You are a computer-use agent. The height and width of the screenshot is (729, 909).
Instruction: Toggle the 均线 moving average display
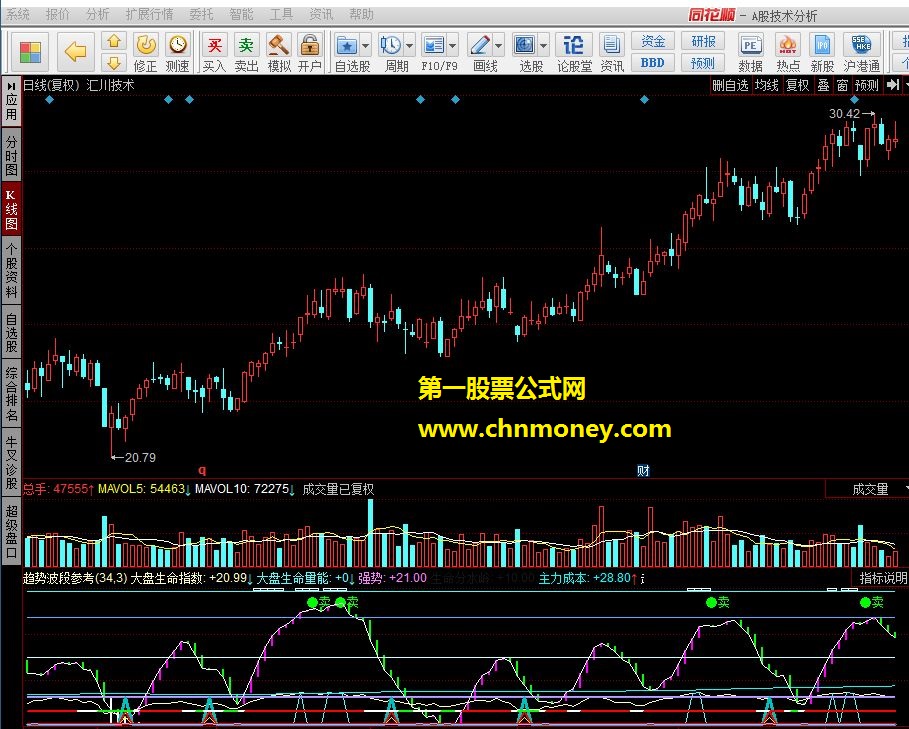pos(767,85)
